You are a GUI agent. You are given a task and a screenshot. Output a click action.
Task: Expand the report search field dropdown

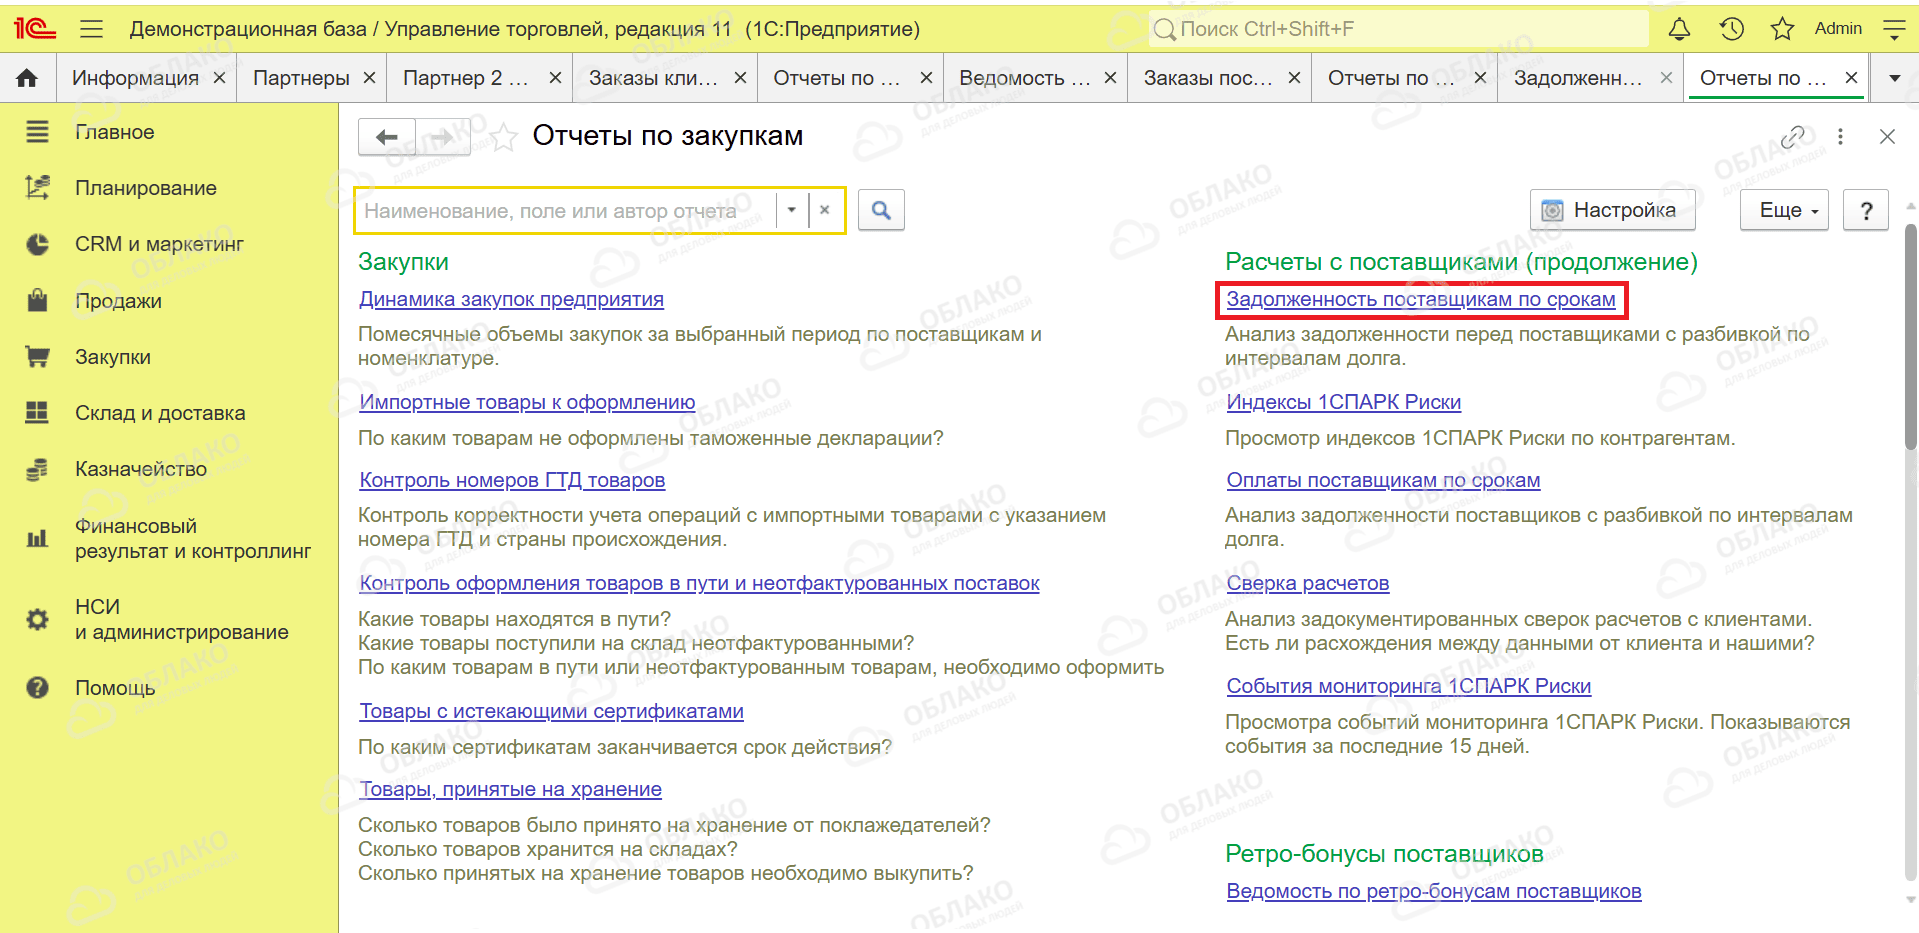(x=791, y=210)
